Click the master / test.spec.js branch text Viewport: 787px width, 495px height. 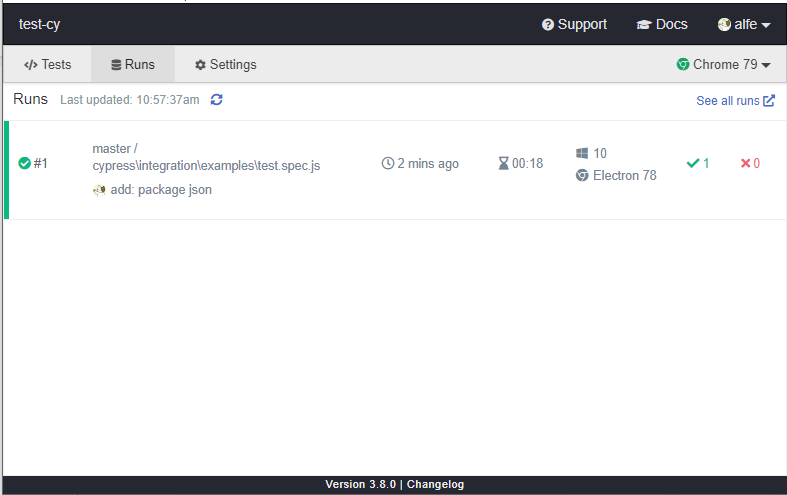pyautogui.click(x=206, y=157)
